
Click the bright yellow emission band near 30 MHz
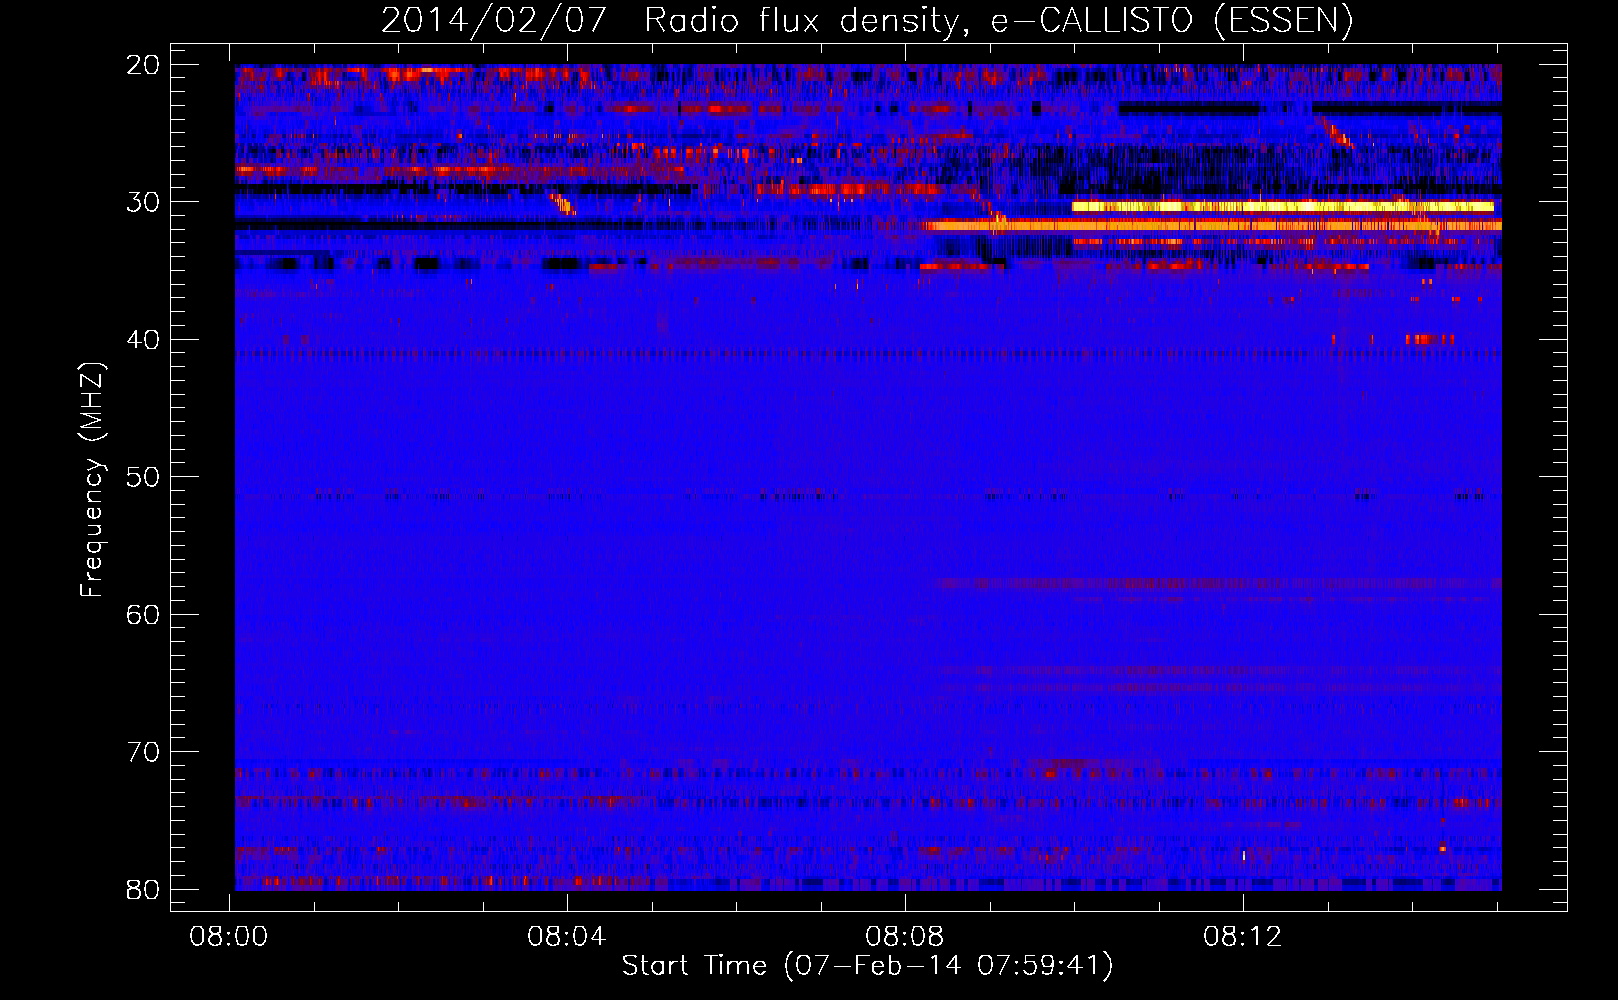tap(1282, 207)
